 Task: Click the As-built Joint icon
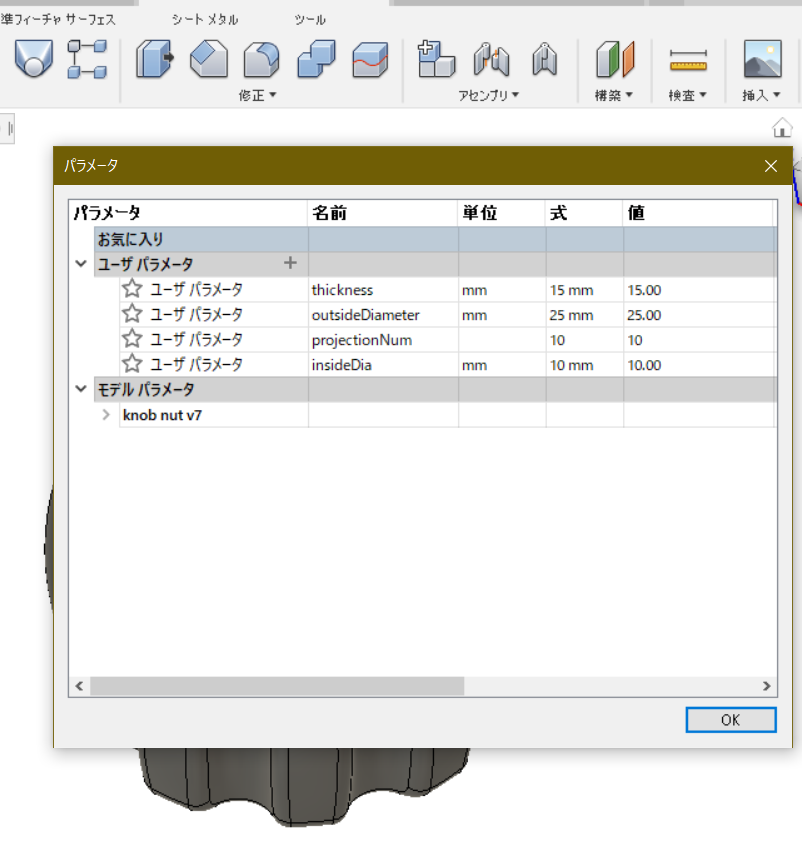544,59
